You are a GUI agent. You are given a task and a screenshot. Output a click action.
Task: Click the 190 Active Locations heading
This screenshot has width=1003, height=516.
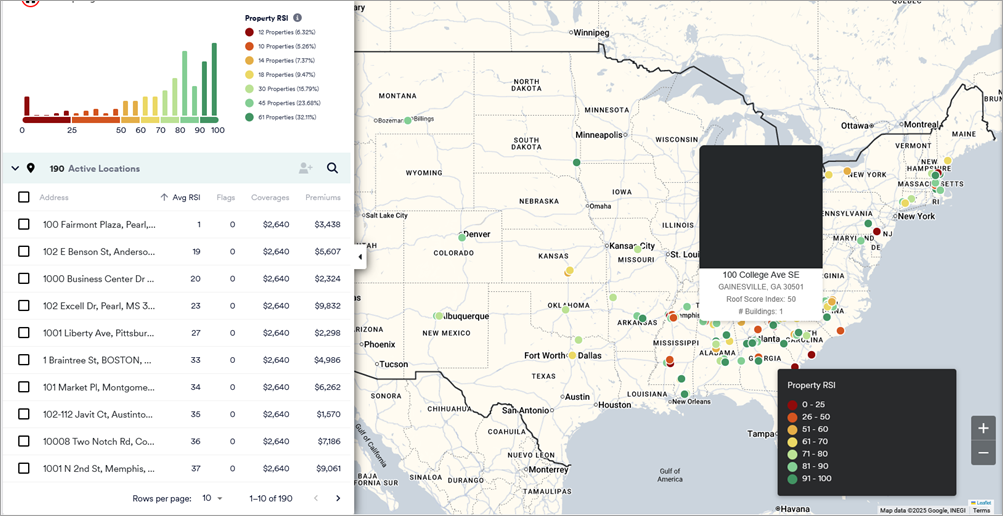tap(95, 169)
